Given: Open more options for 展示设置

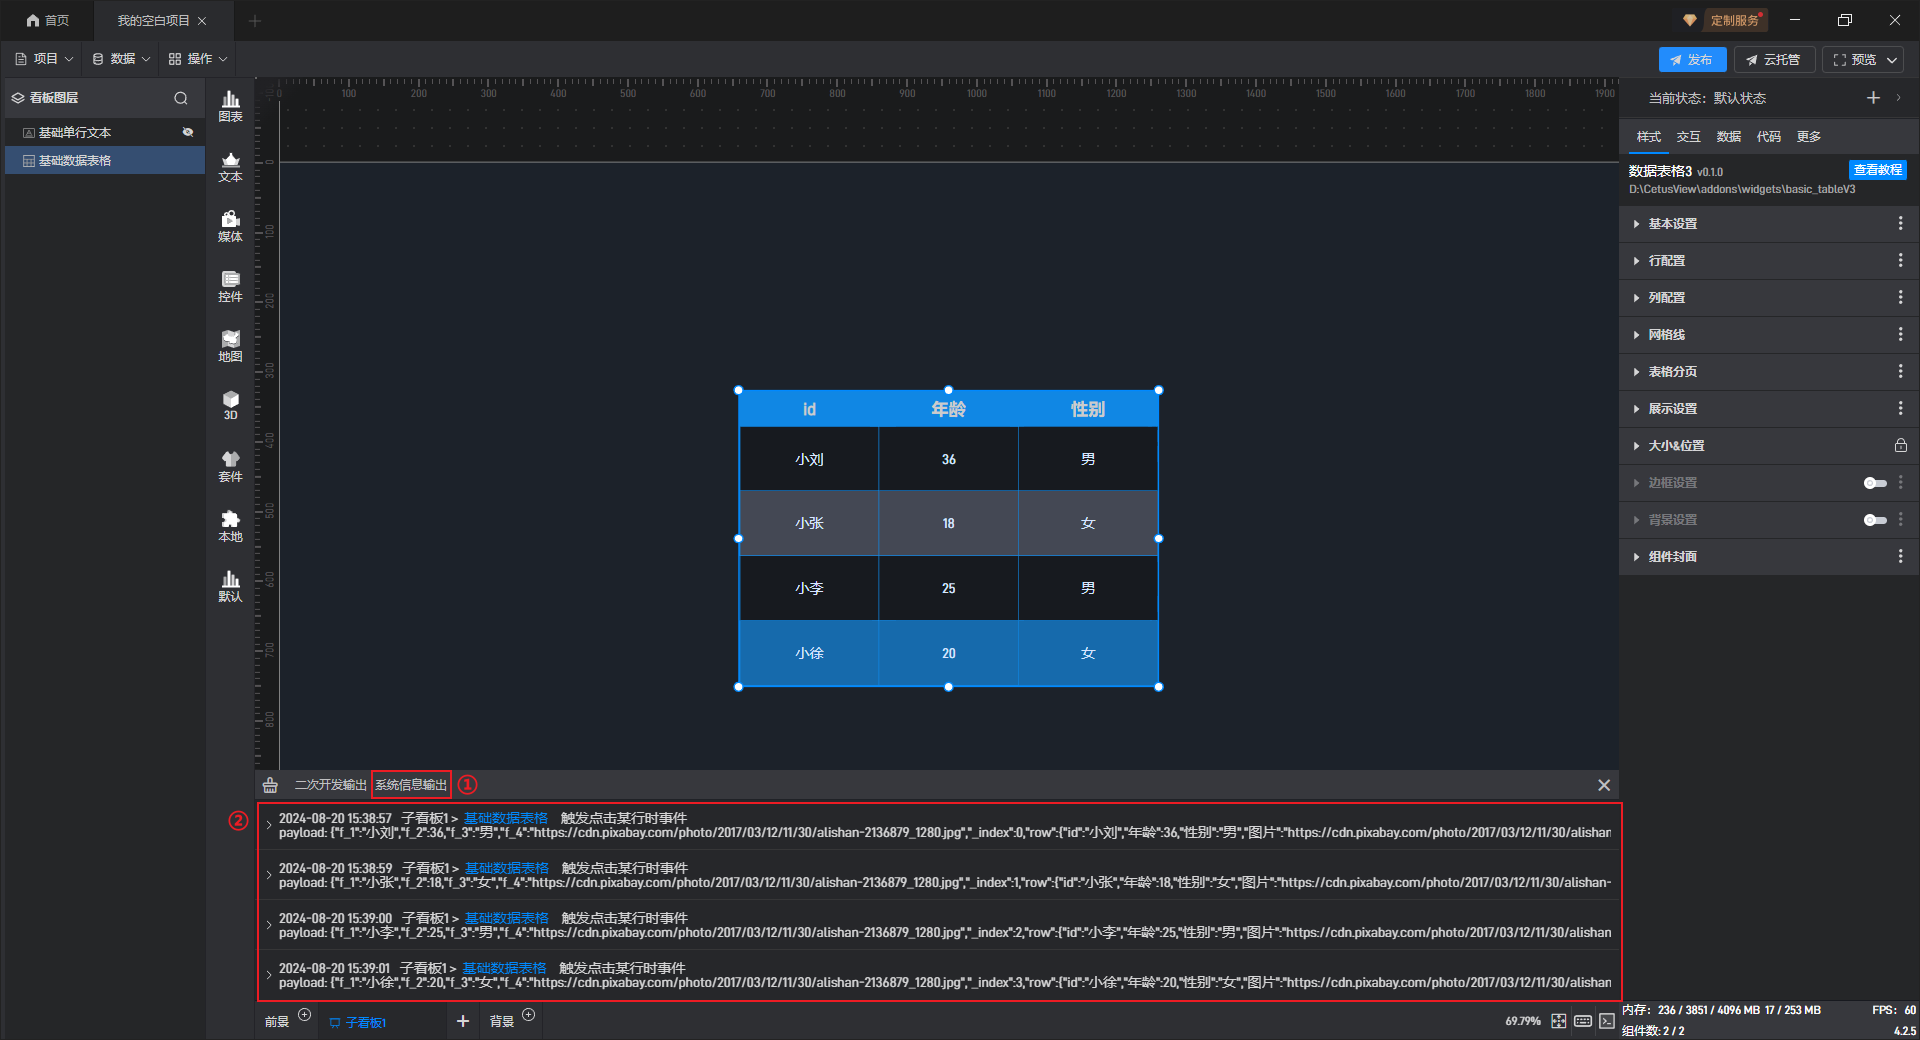Looking at the screenshot, I should pos(1901,408).
